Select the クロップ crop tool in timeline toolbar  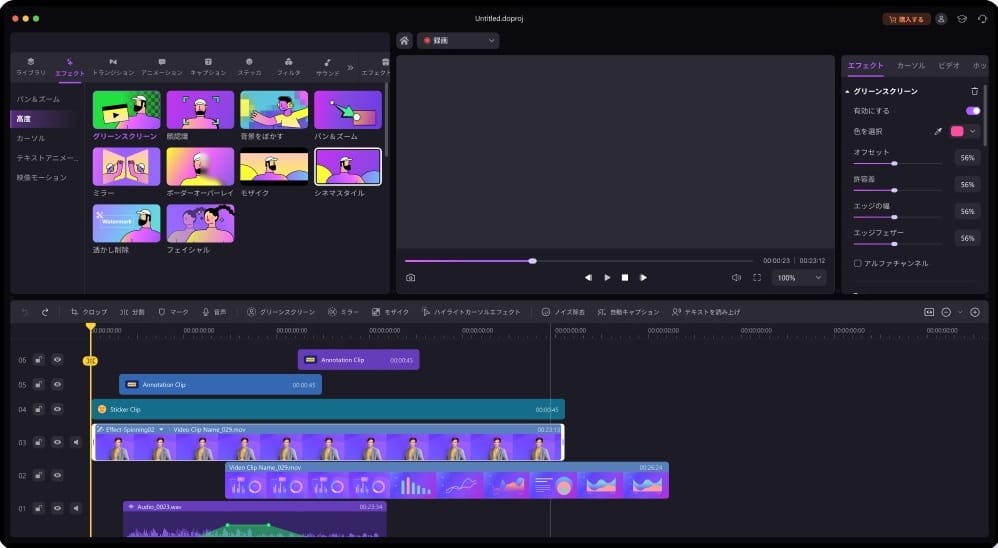[x=88, y=312]
